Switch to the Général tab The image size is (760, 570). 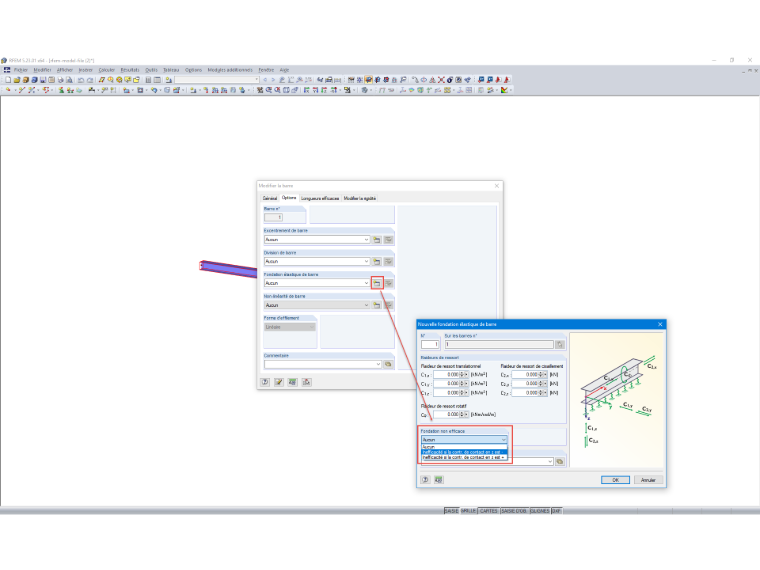tap(270, 198)
